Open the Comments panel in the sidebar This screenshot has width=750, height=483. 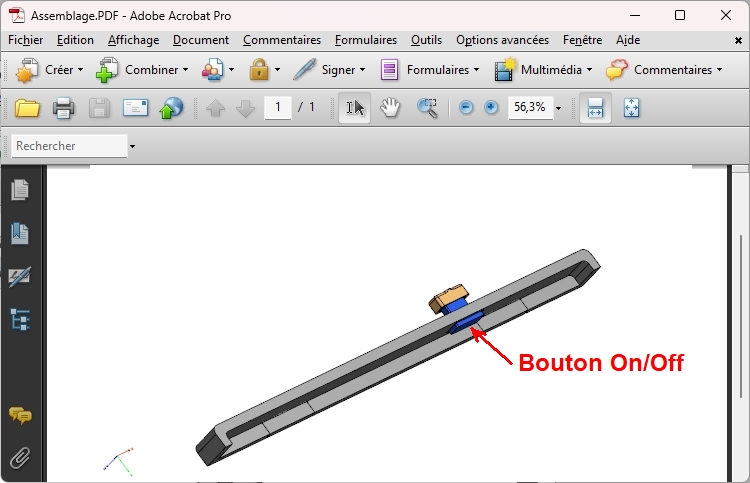(19, 415)
